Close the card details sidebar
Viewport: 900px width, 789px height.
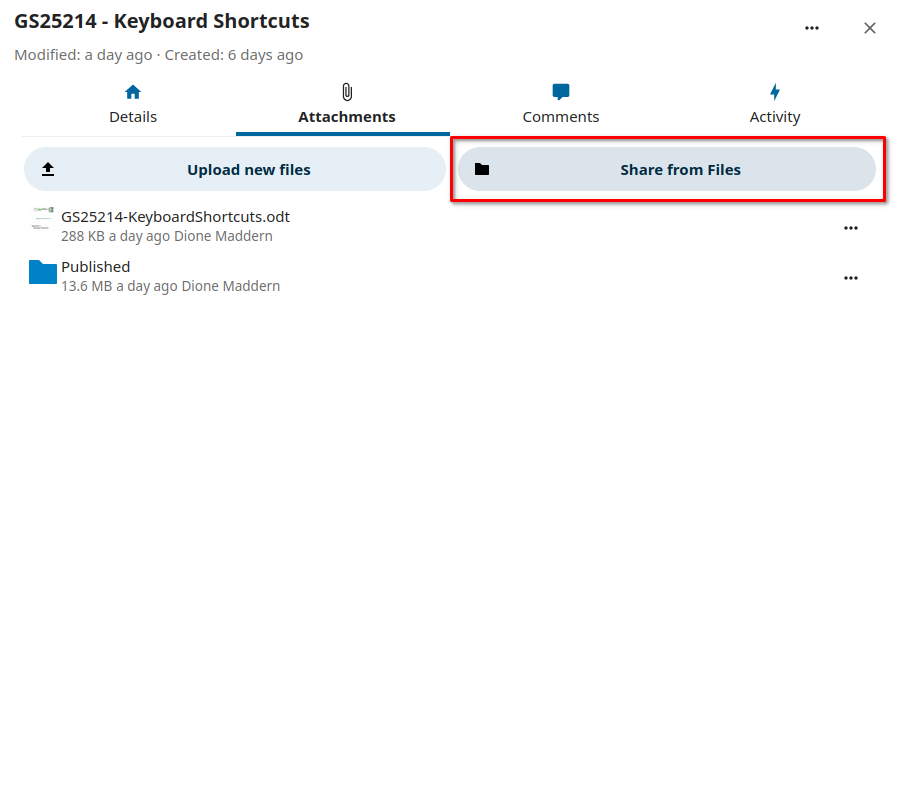[x=870, y=28]
